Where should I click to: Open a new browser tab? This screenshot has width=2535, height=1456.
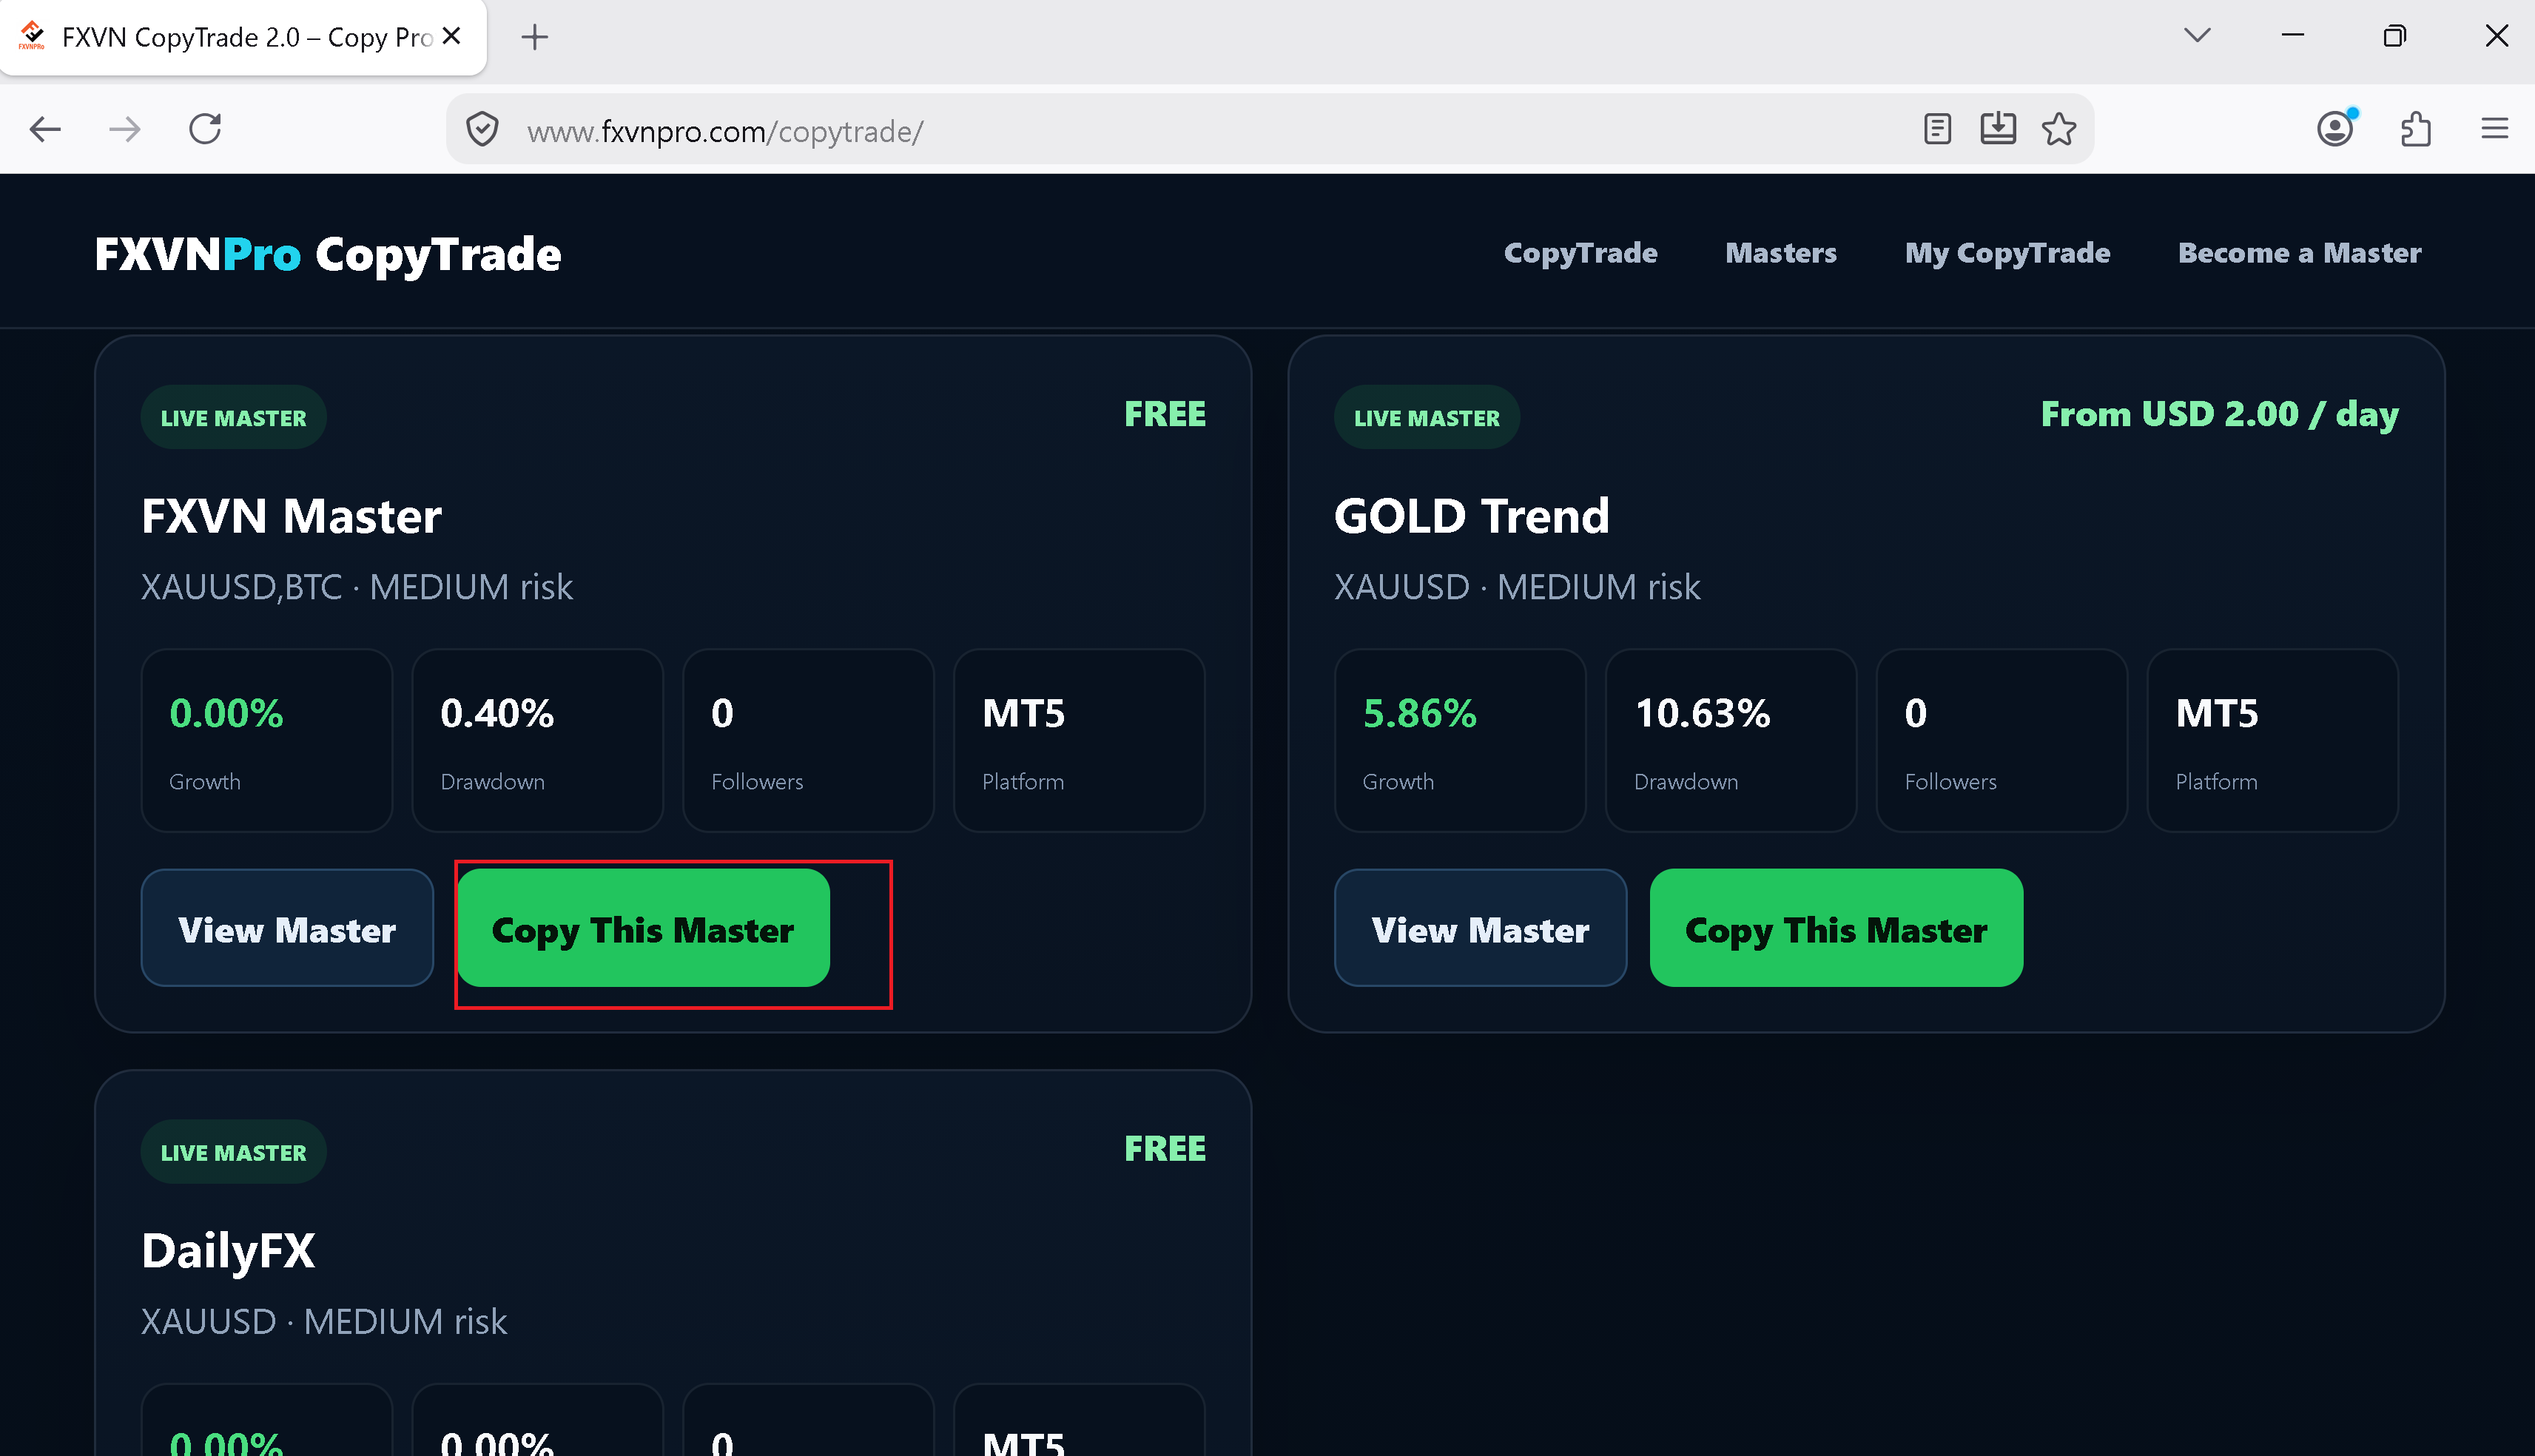(x=535, y=37)
